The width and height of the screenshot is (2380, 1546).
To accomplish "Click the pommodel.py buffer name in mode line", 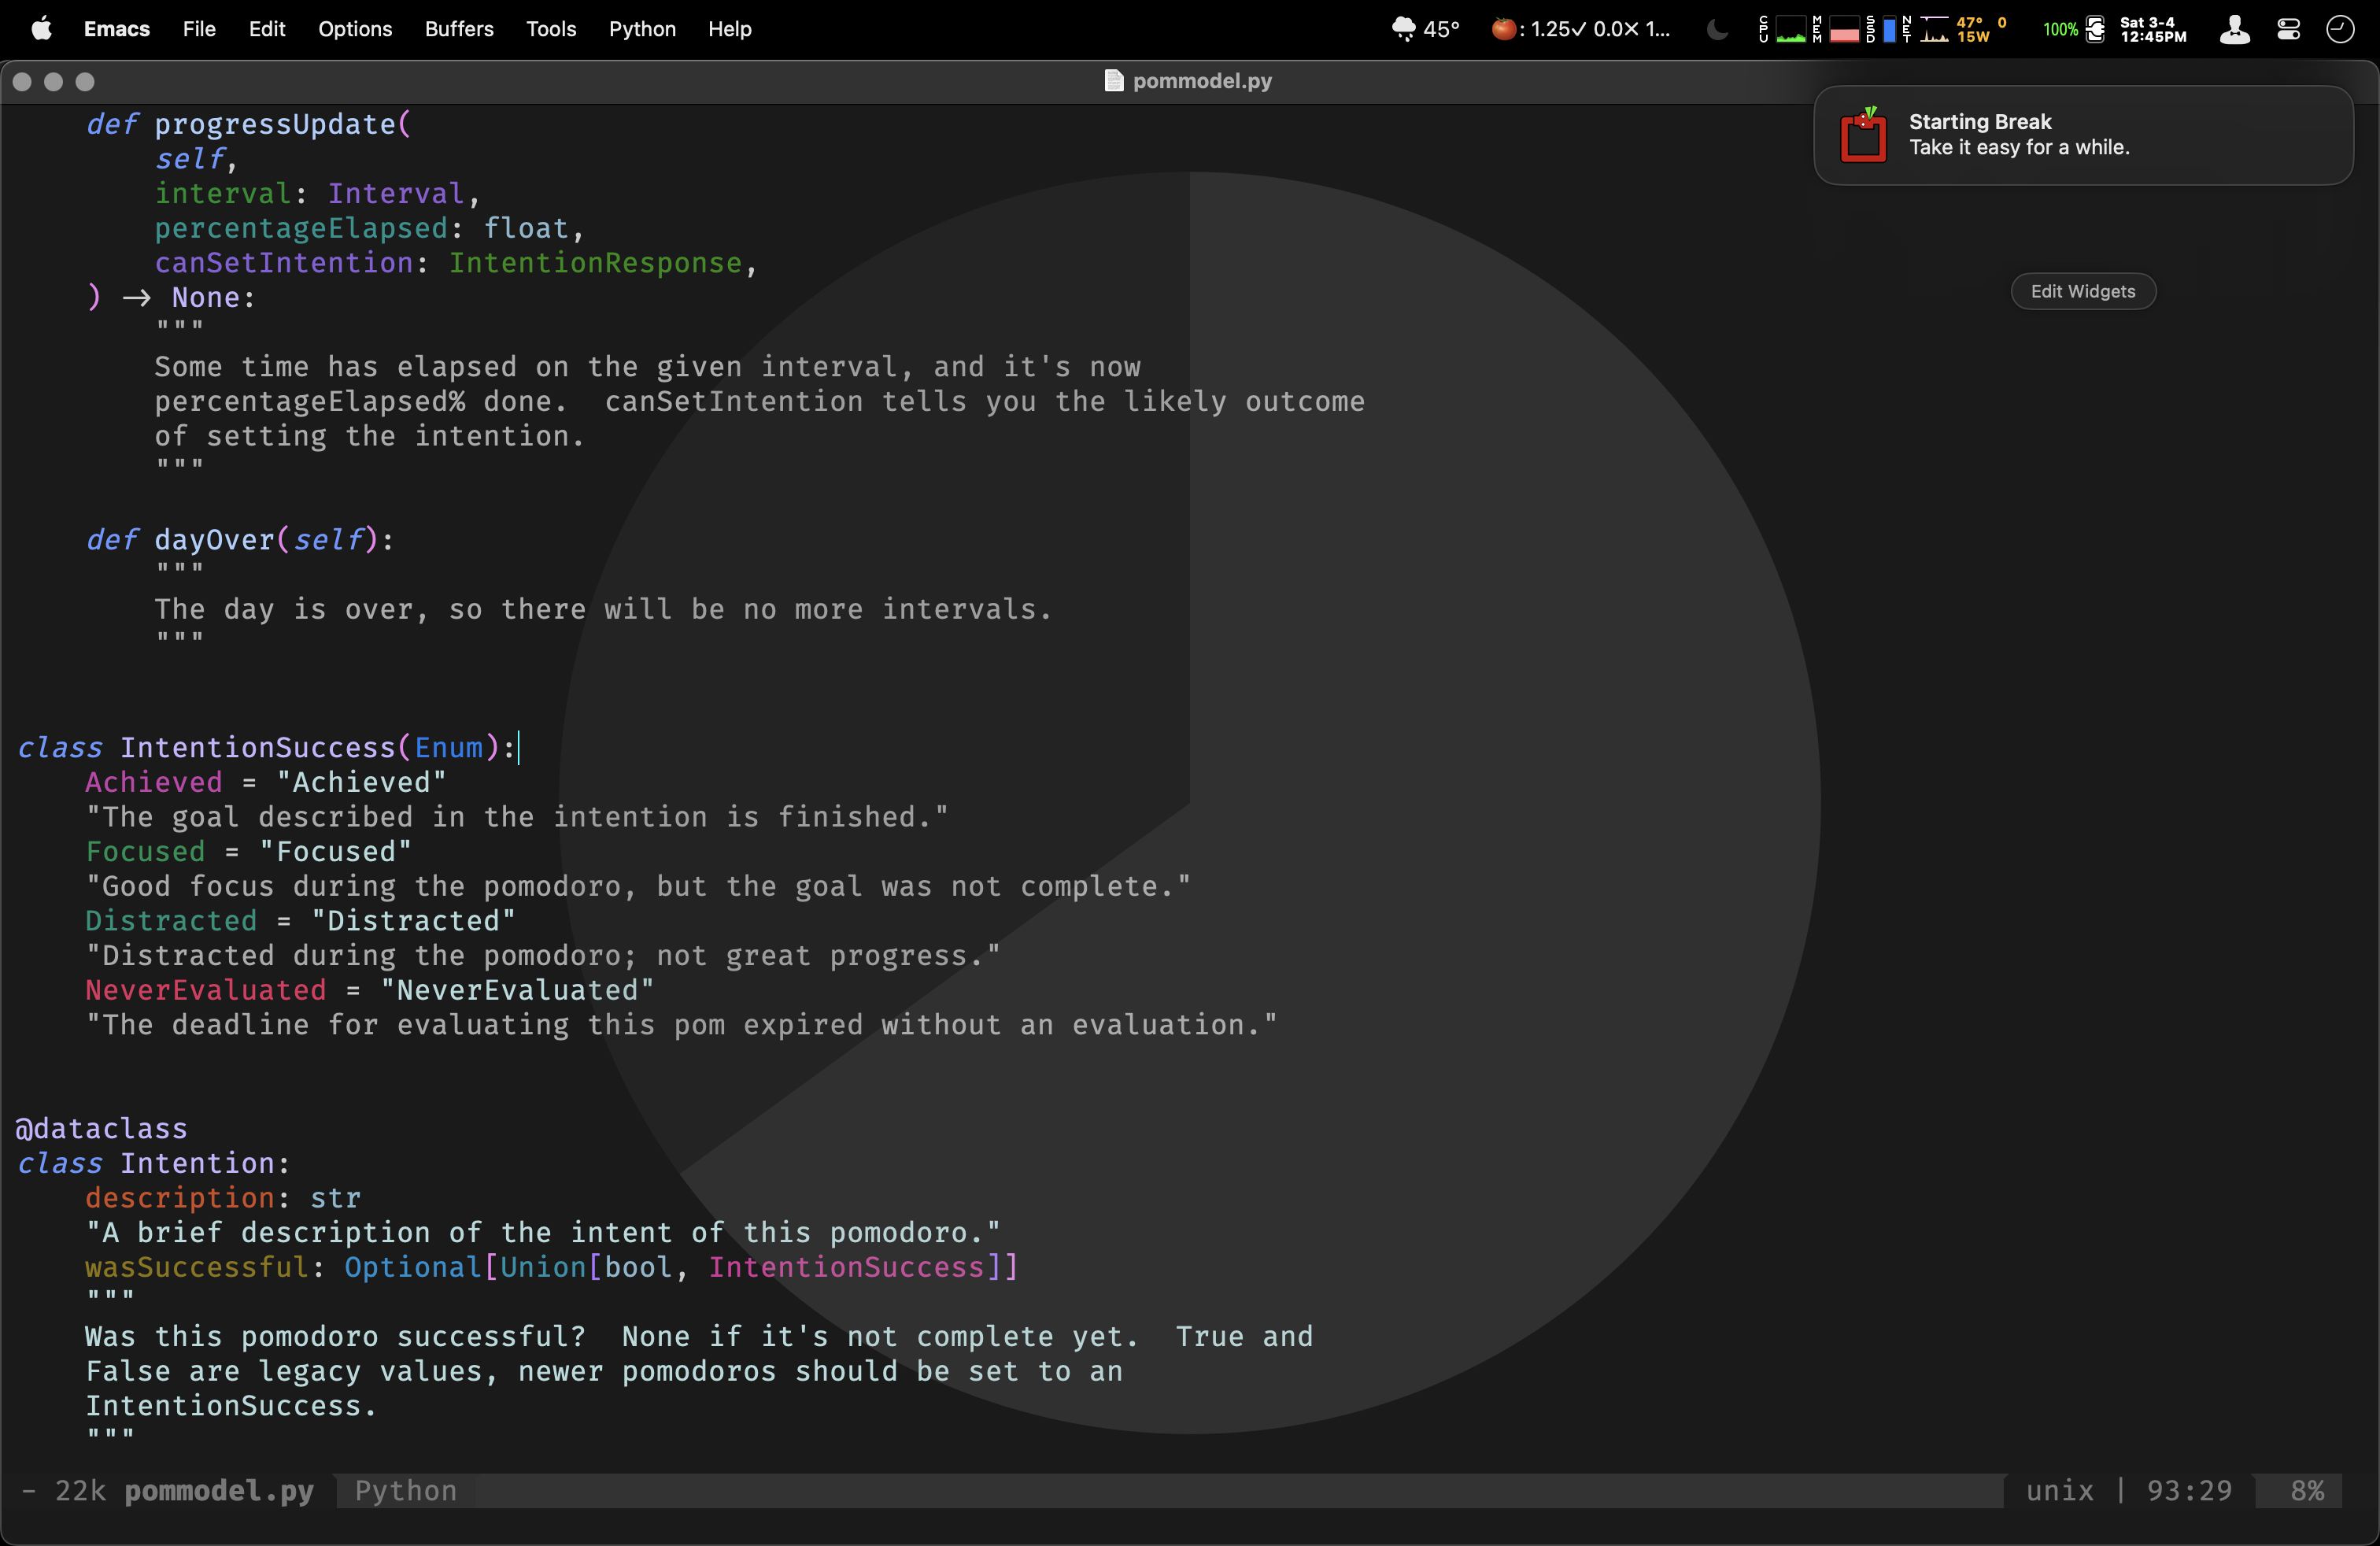I will point(219,1490).
